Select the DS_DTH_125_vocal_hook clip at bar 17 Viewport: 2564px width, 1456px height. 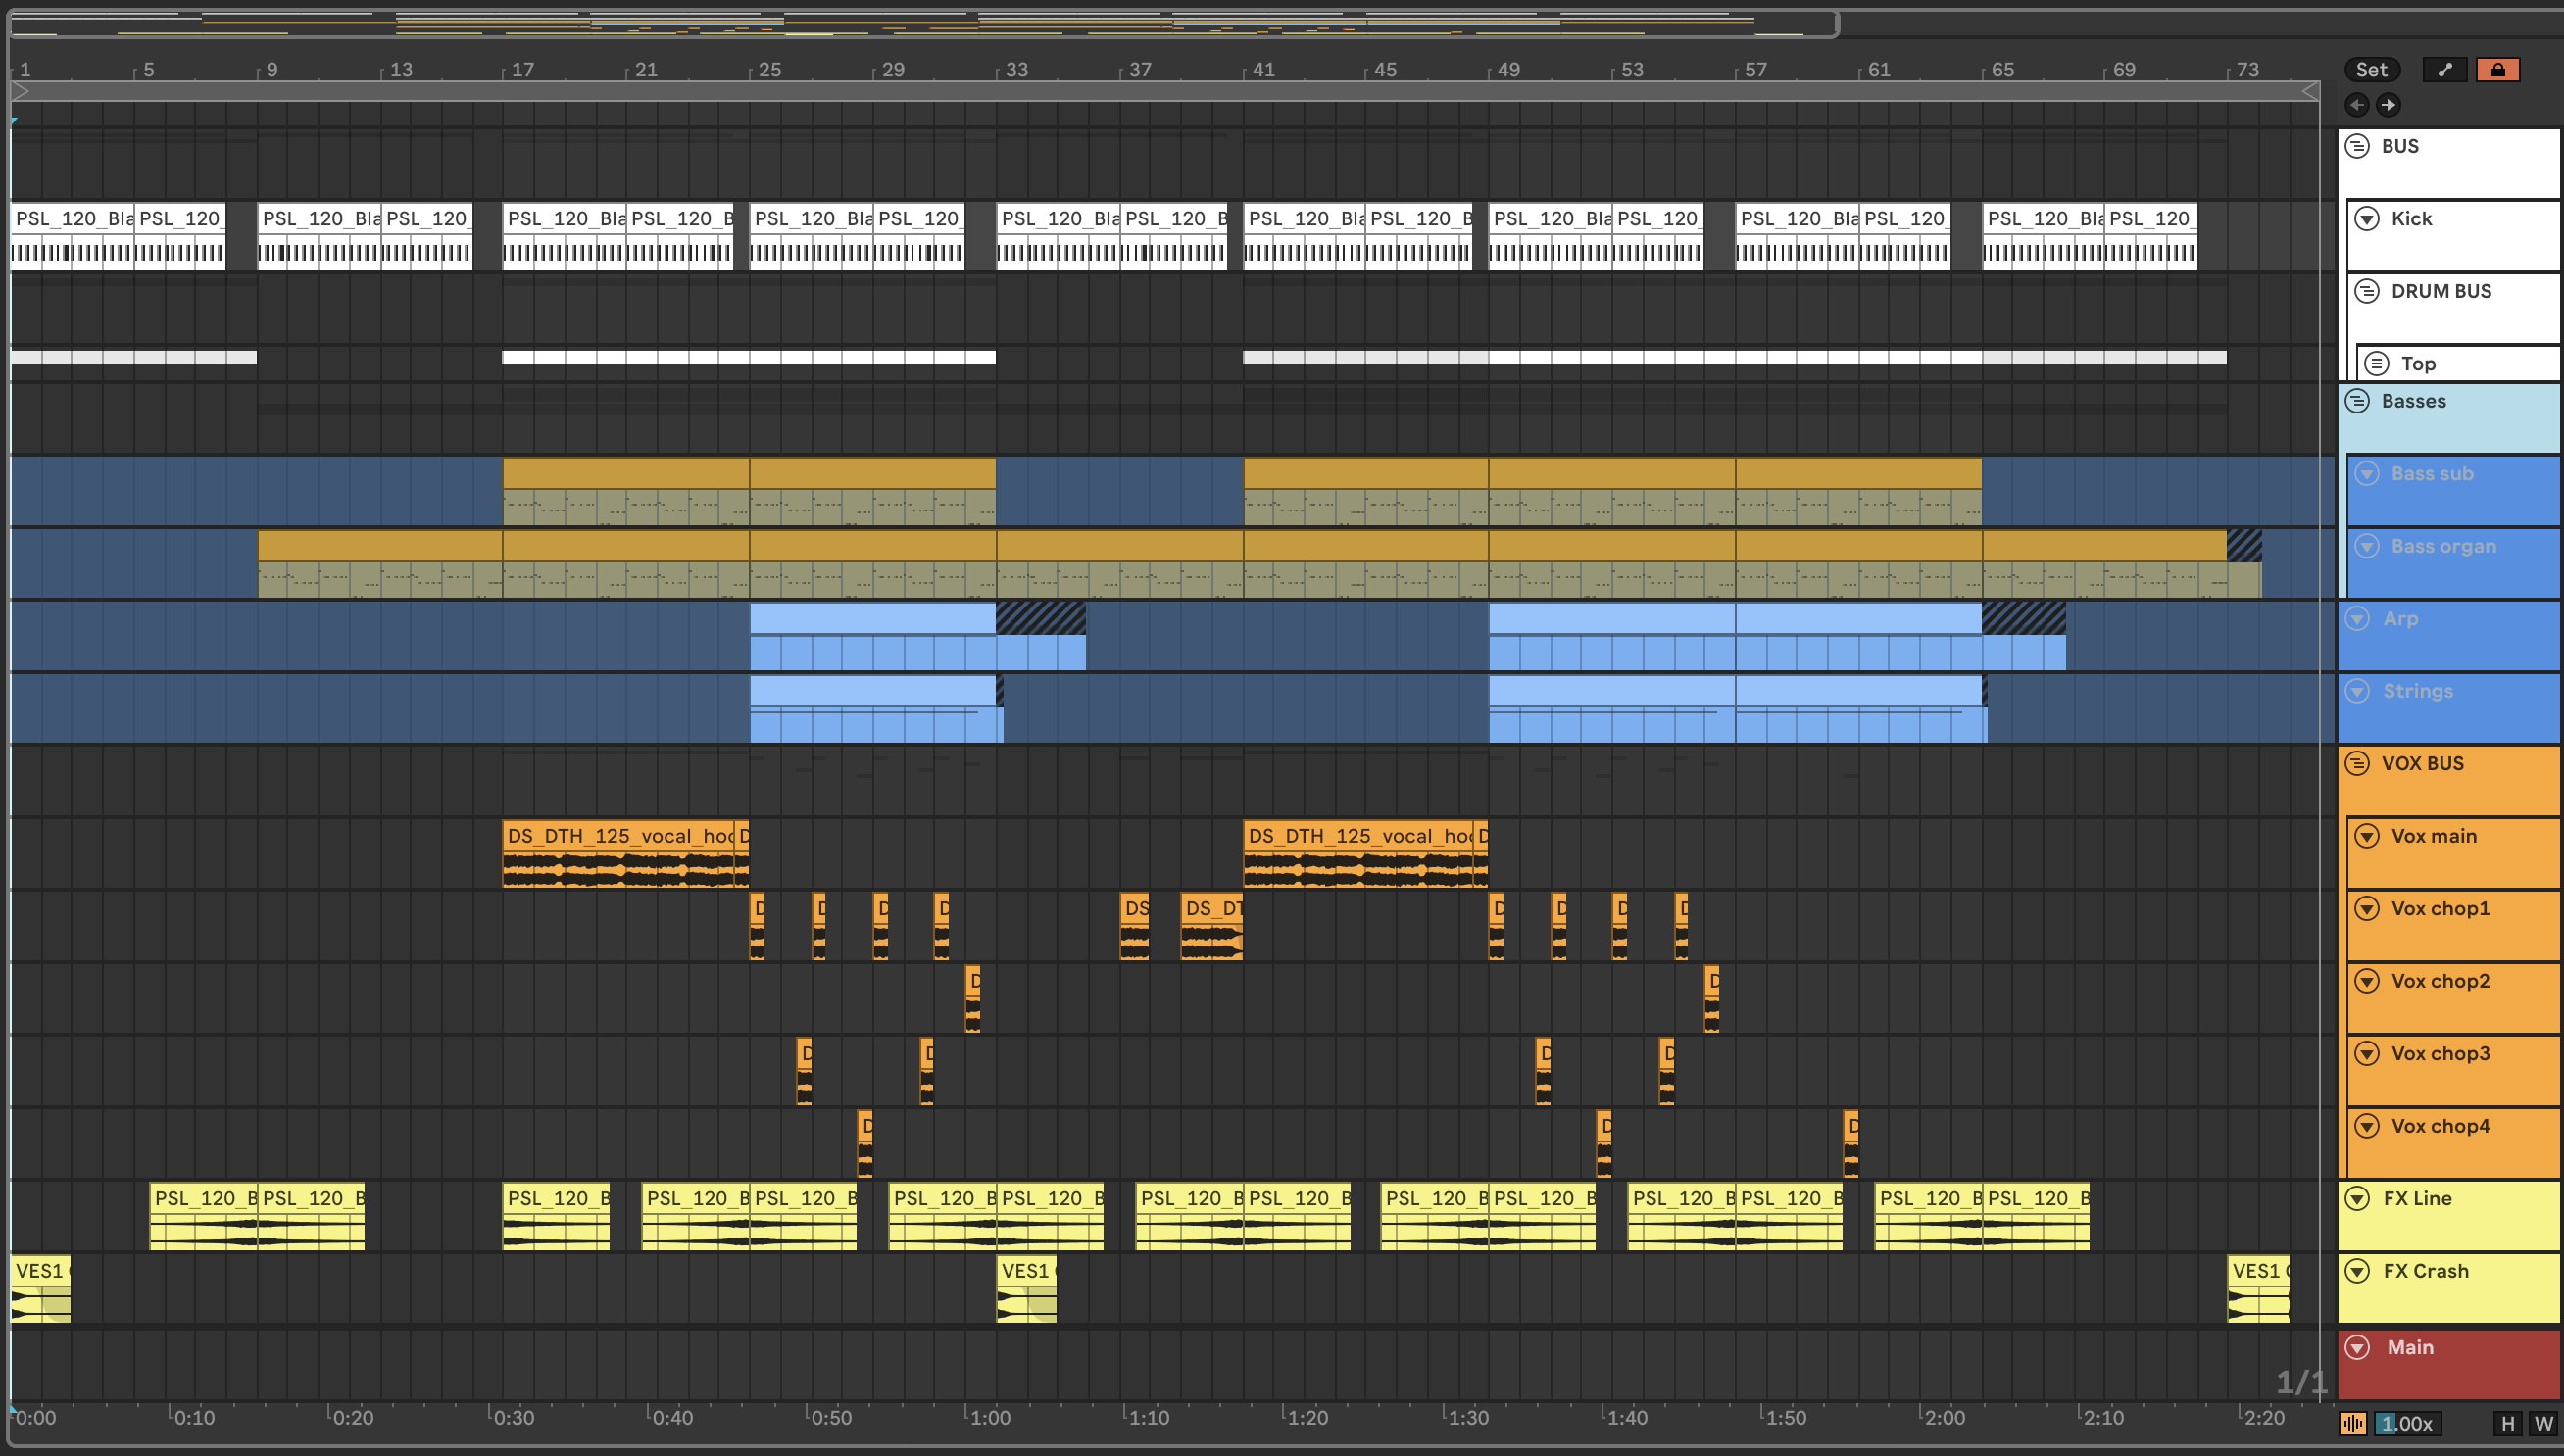point(618,837)
